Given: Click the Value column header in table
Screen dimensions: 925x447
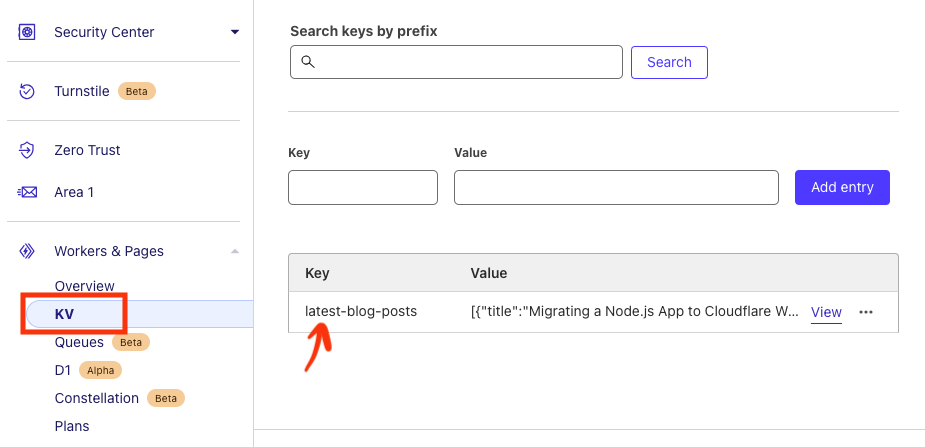Looking at the screenshot, I should (488, 273).
